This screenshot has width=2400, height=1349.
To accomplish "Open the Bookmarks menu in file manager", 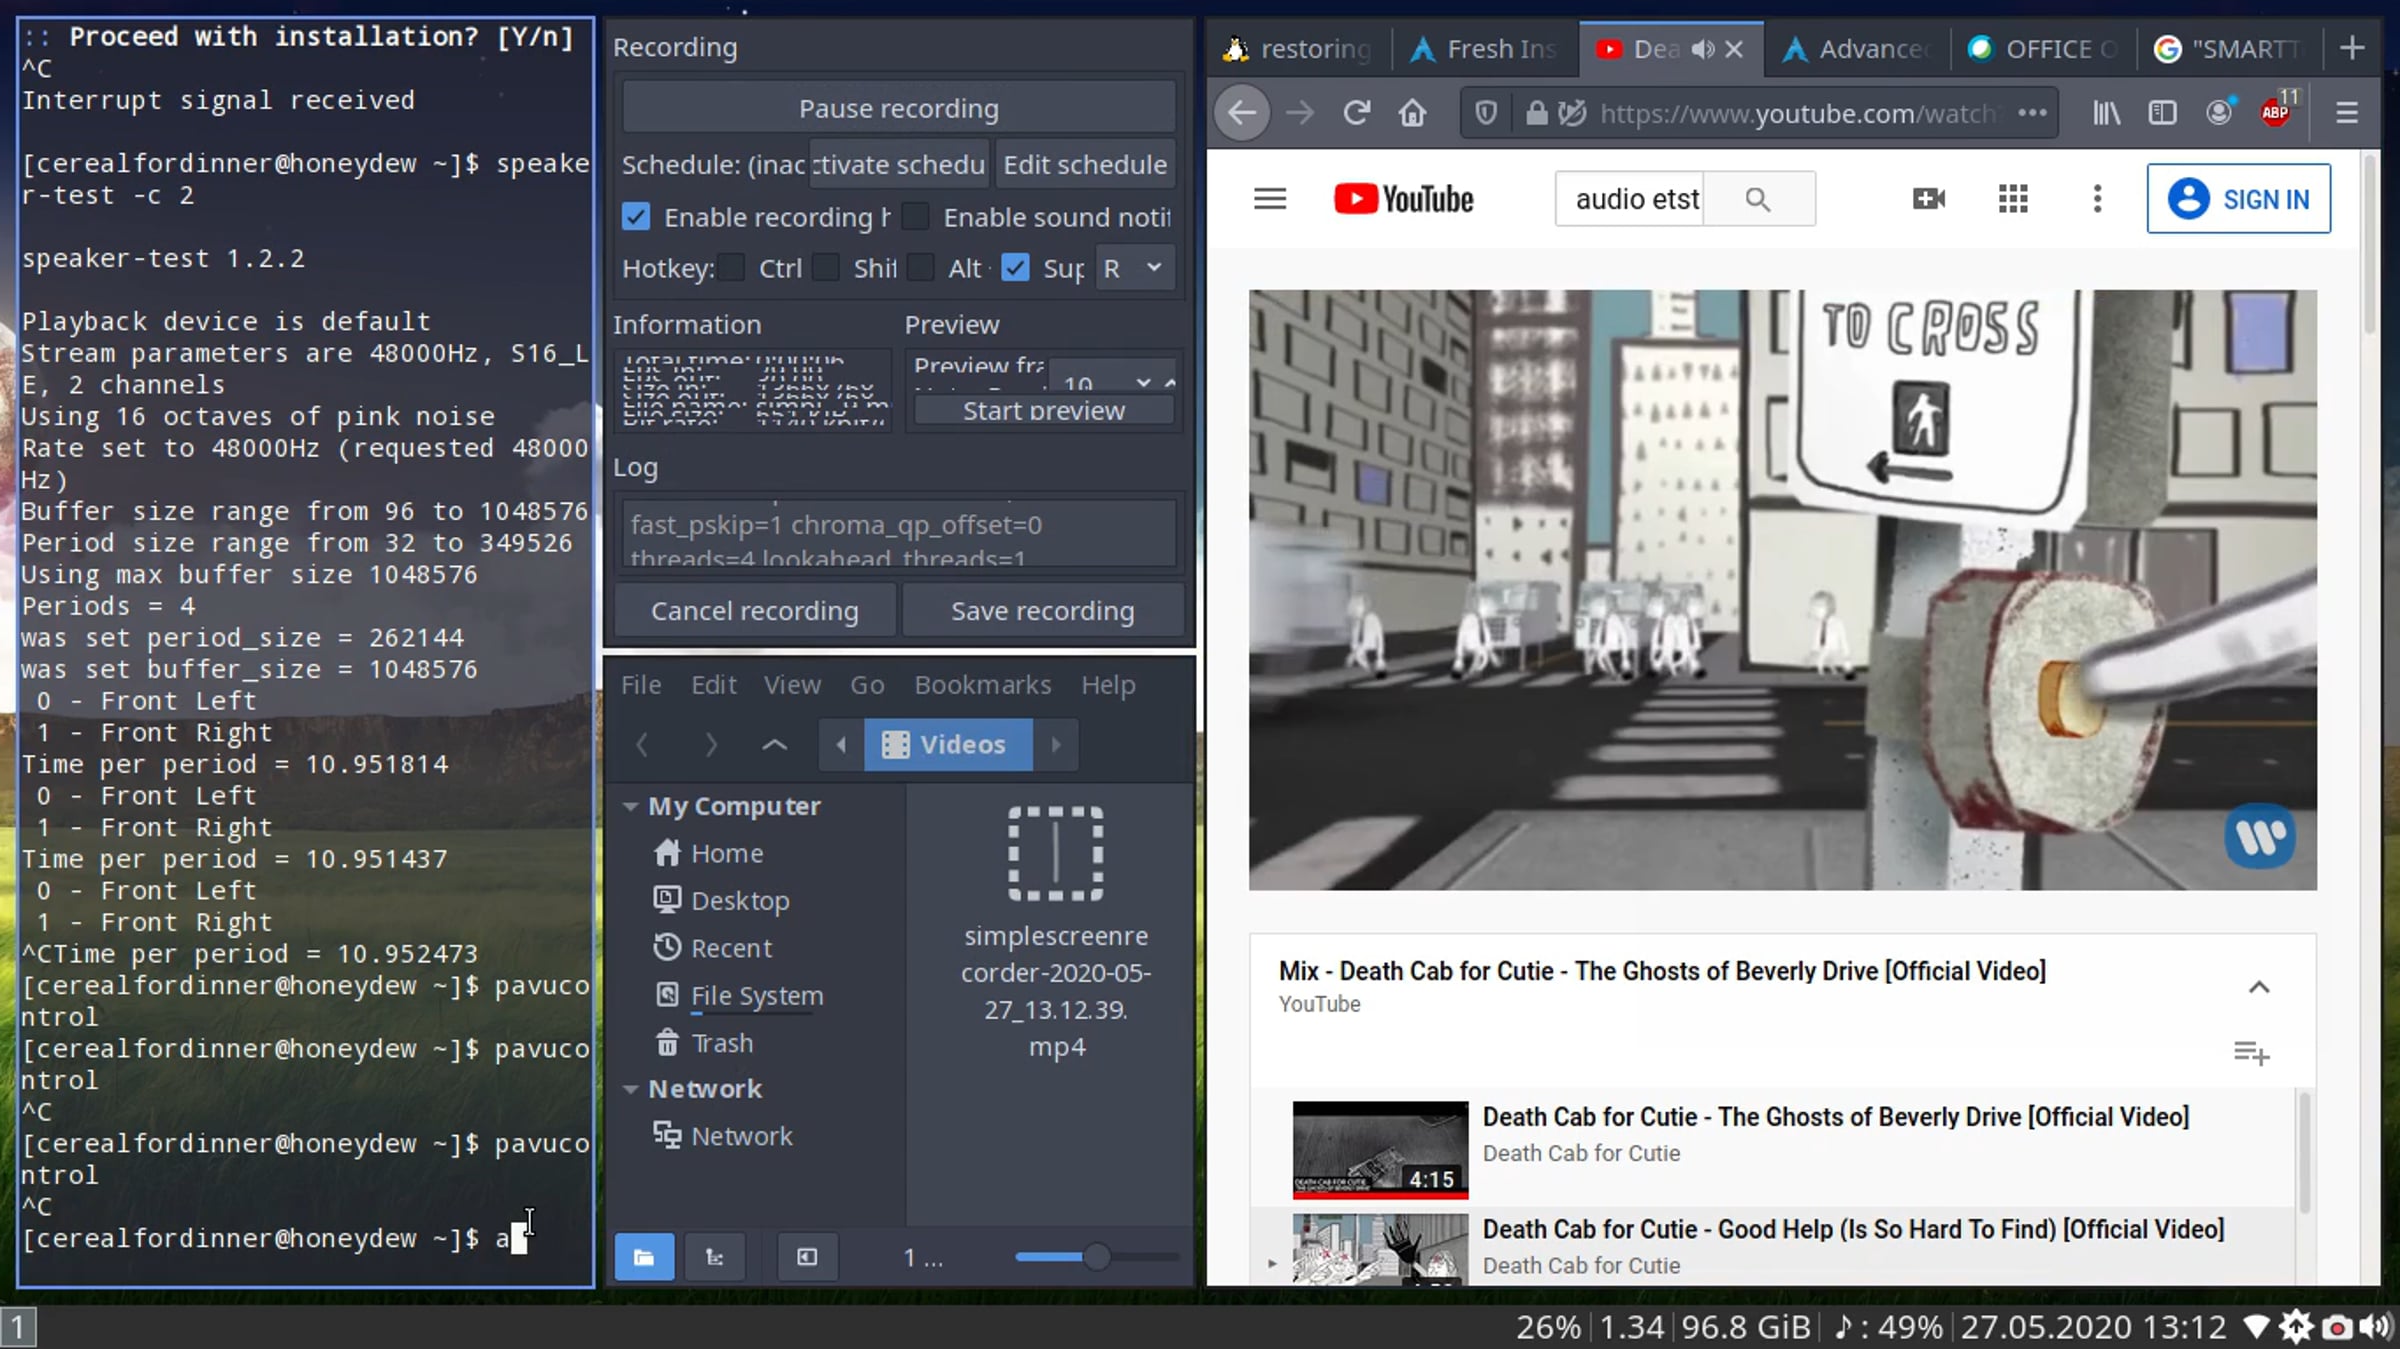I will 983,685.
